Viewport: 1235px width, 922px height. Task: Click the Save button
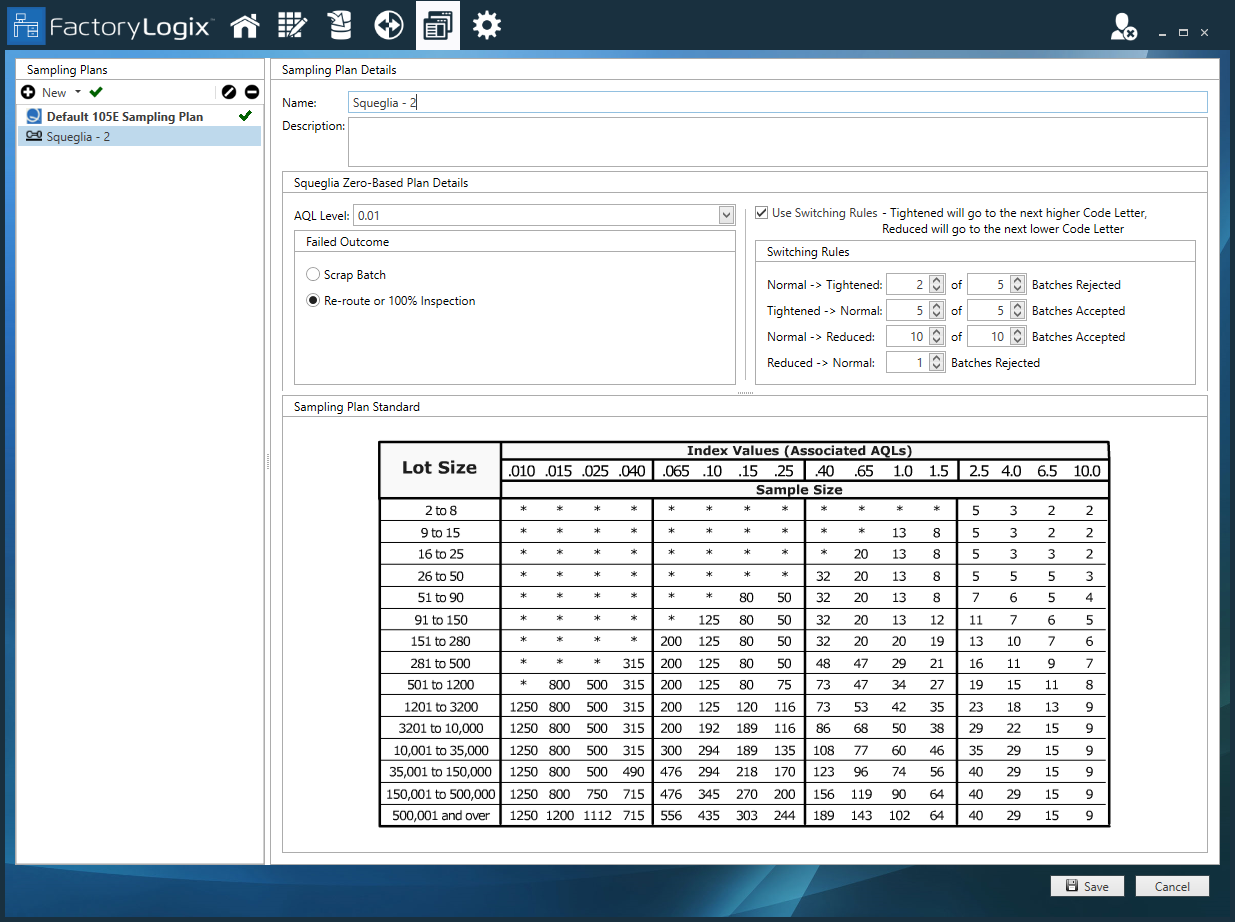[1087, 886]
